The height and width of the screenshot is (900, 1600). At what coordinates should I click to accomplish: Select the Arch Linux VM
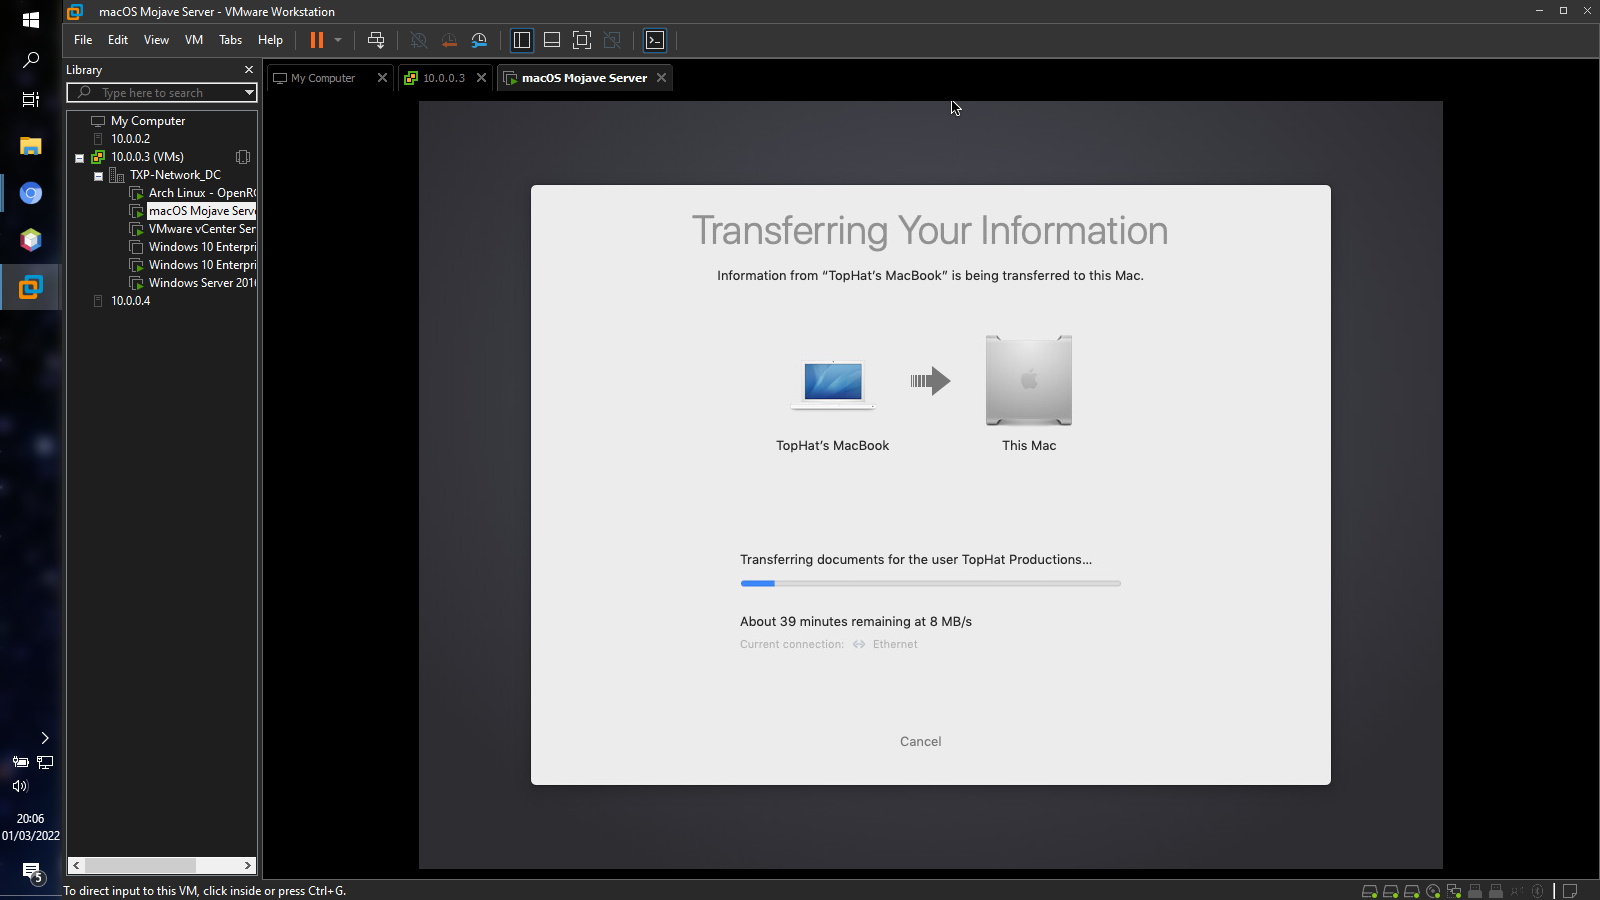click(202, 193)
